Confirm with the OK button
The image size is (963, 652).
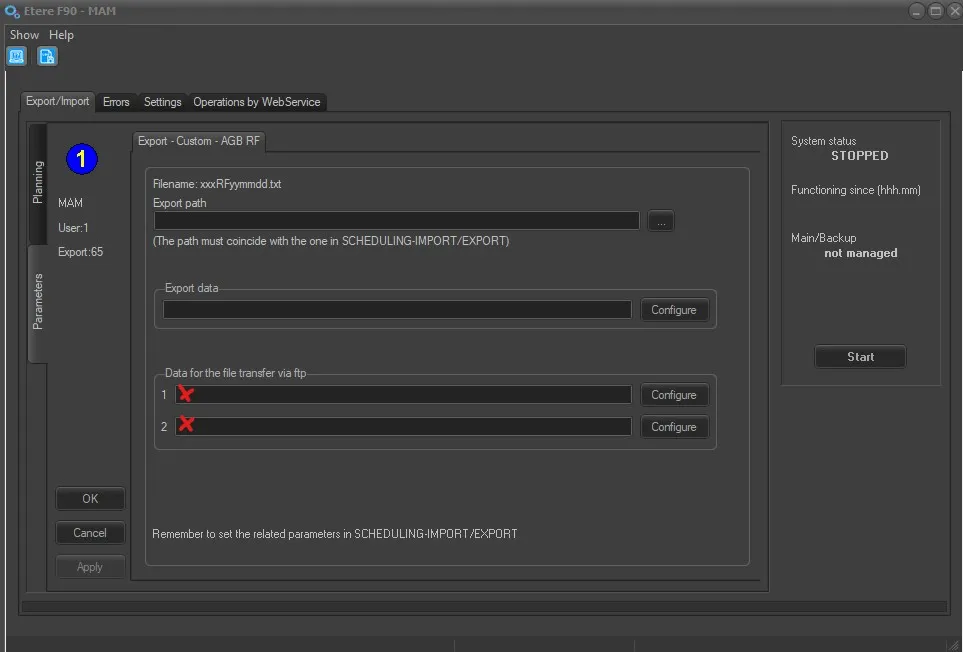tap(90, 498)
